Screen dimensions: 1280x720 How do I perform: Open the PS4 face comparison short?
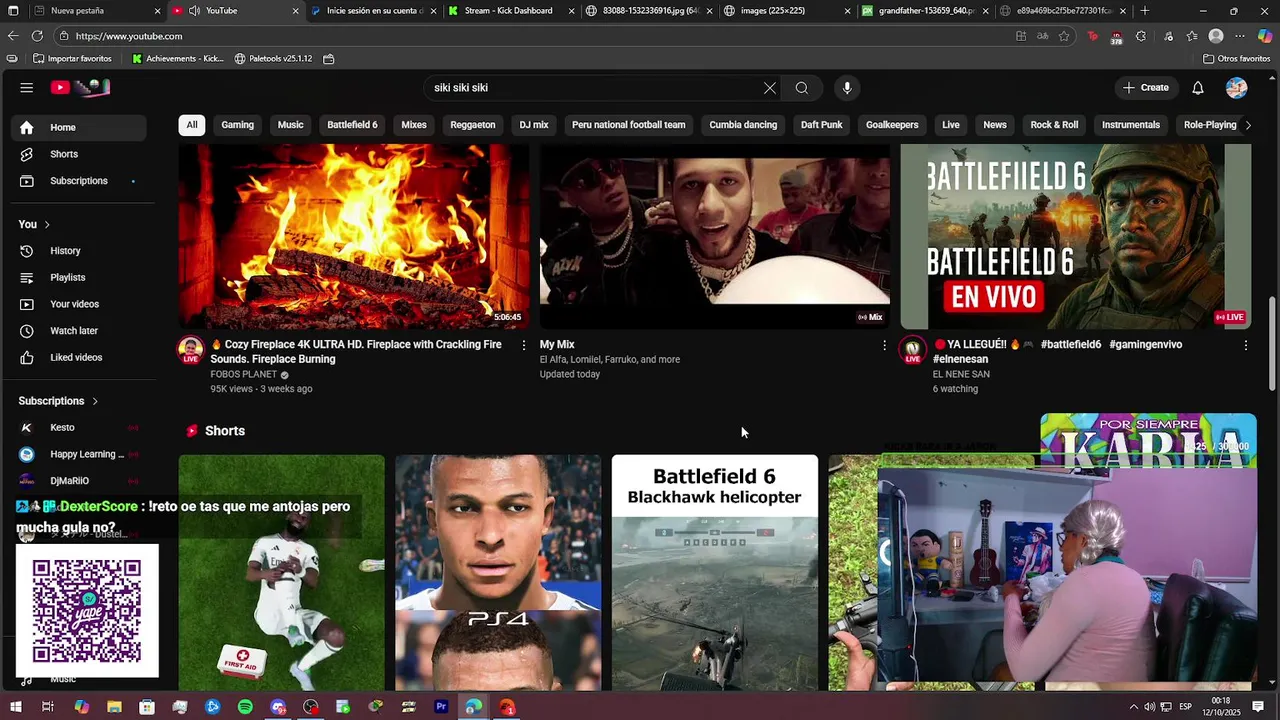pyautogui.click(x=498, y=573)
